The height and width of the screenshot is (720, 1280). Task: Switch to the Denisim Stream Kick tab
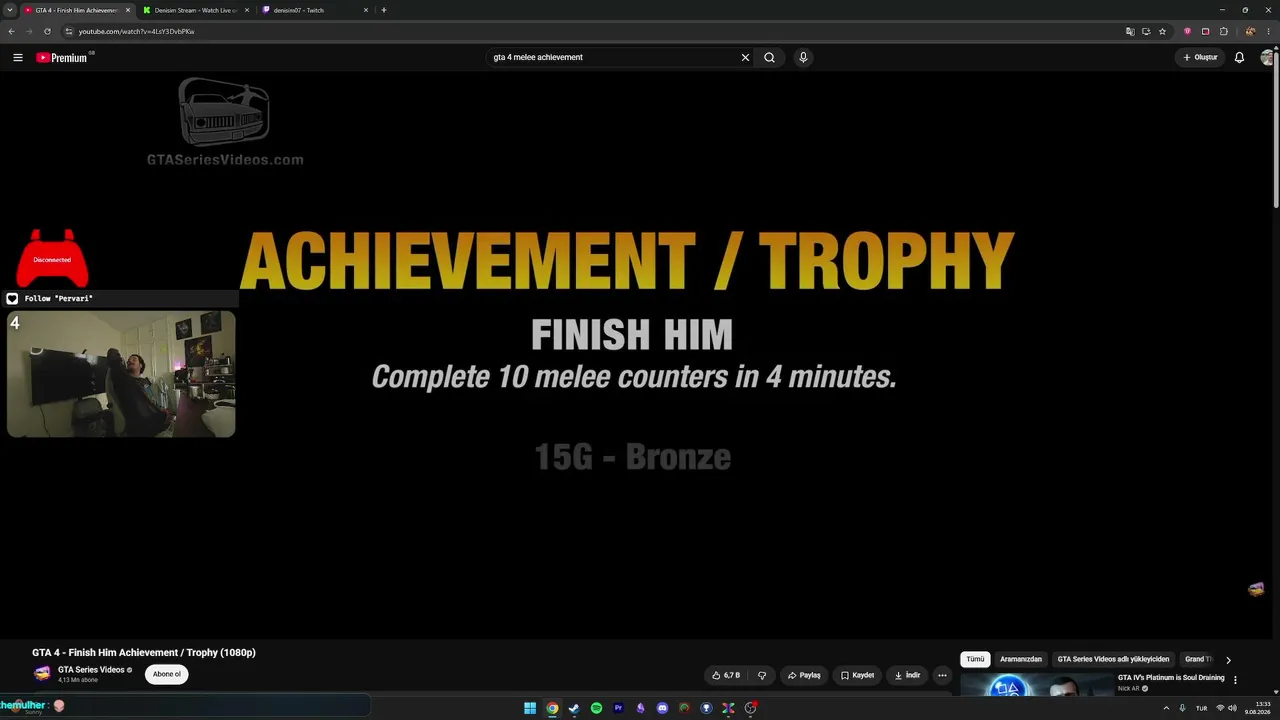click(x=194, y=10)
